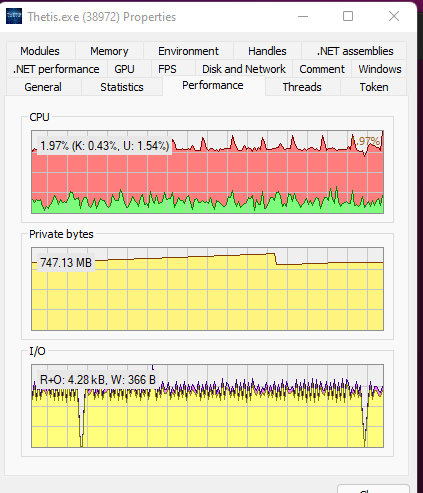Open the Environment tab
The image size is (423, 493).
[188, 51]
